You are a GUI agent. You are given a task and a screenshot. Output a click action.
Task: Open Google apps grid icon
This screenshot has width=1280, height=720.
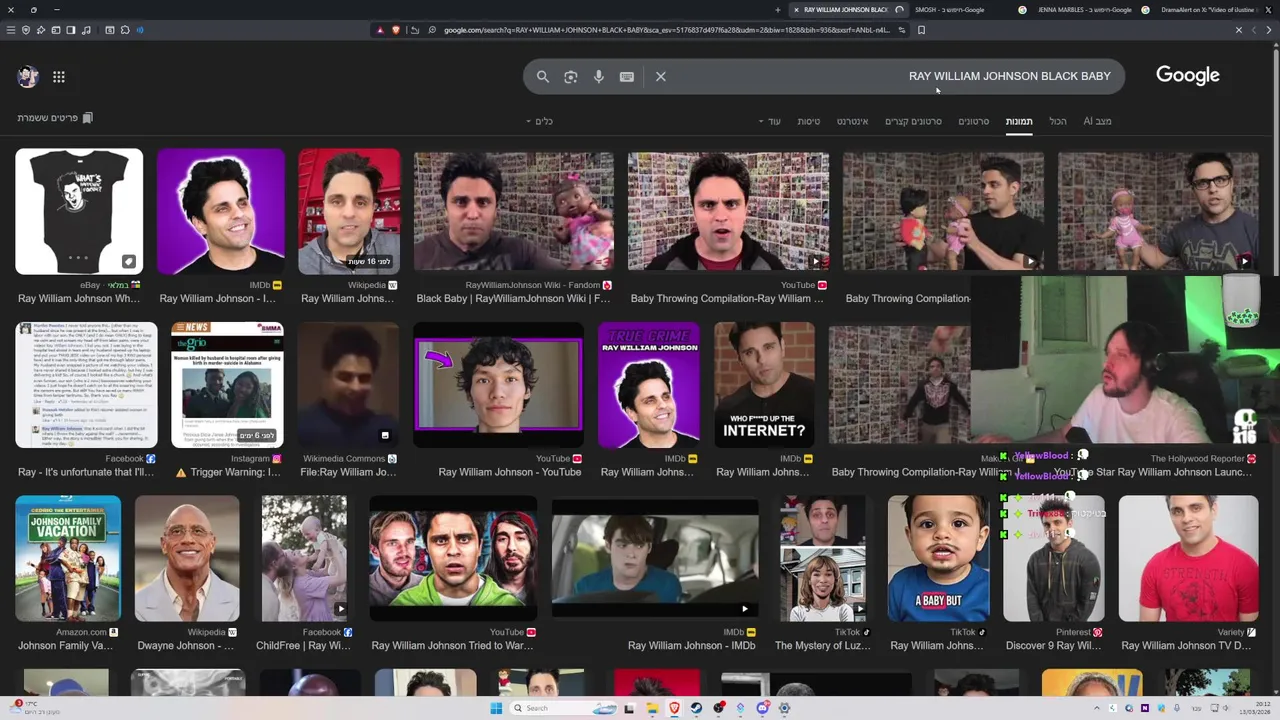[59, 77]
